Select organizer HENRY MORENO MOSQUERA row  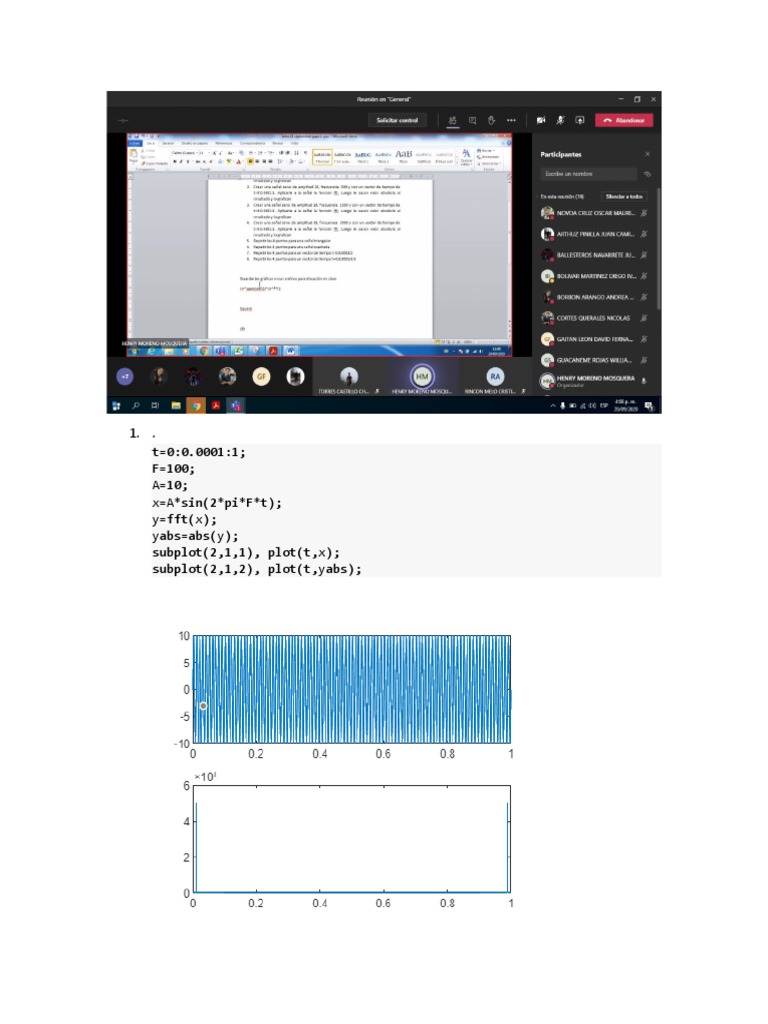click(595, 381)
